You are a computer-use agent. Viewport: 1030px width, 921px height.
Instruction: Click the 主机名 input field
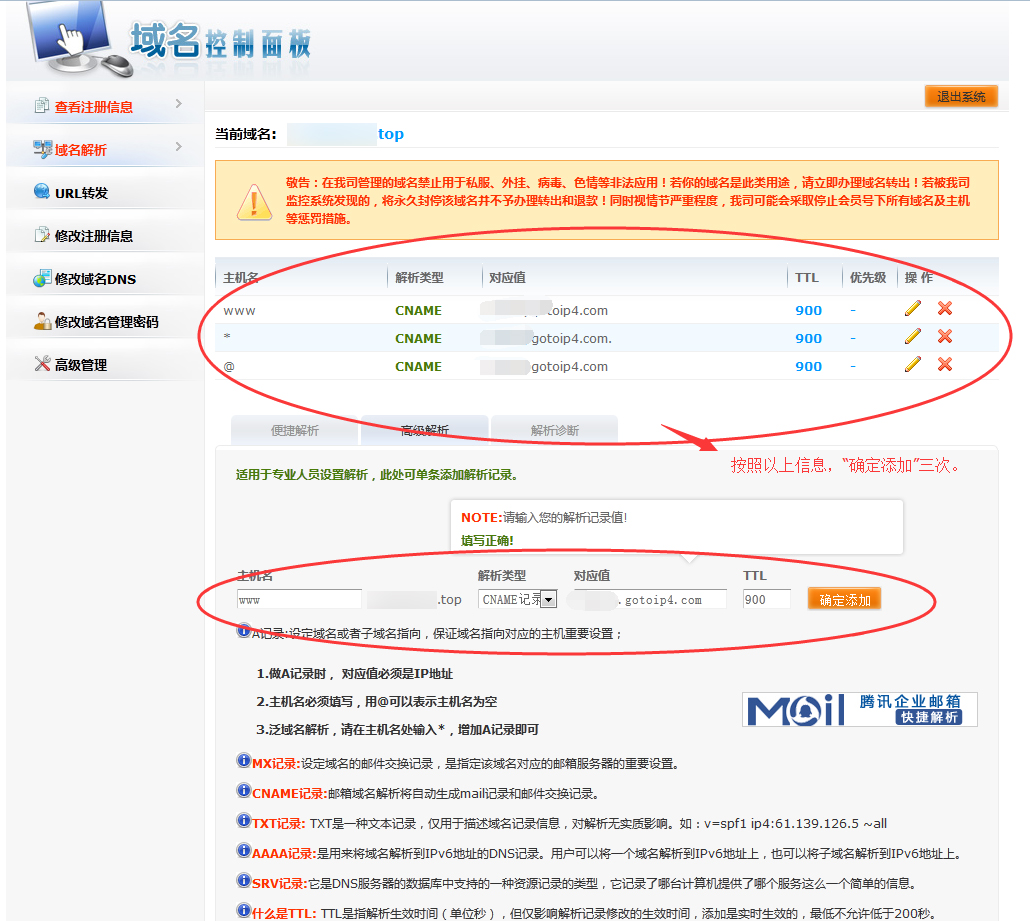coord(299,600)
